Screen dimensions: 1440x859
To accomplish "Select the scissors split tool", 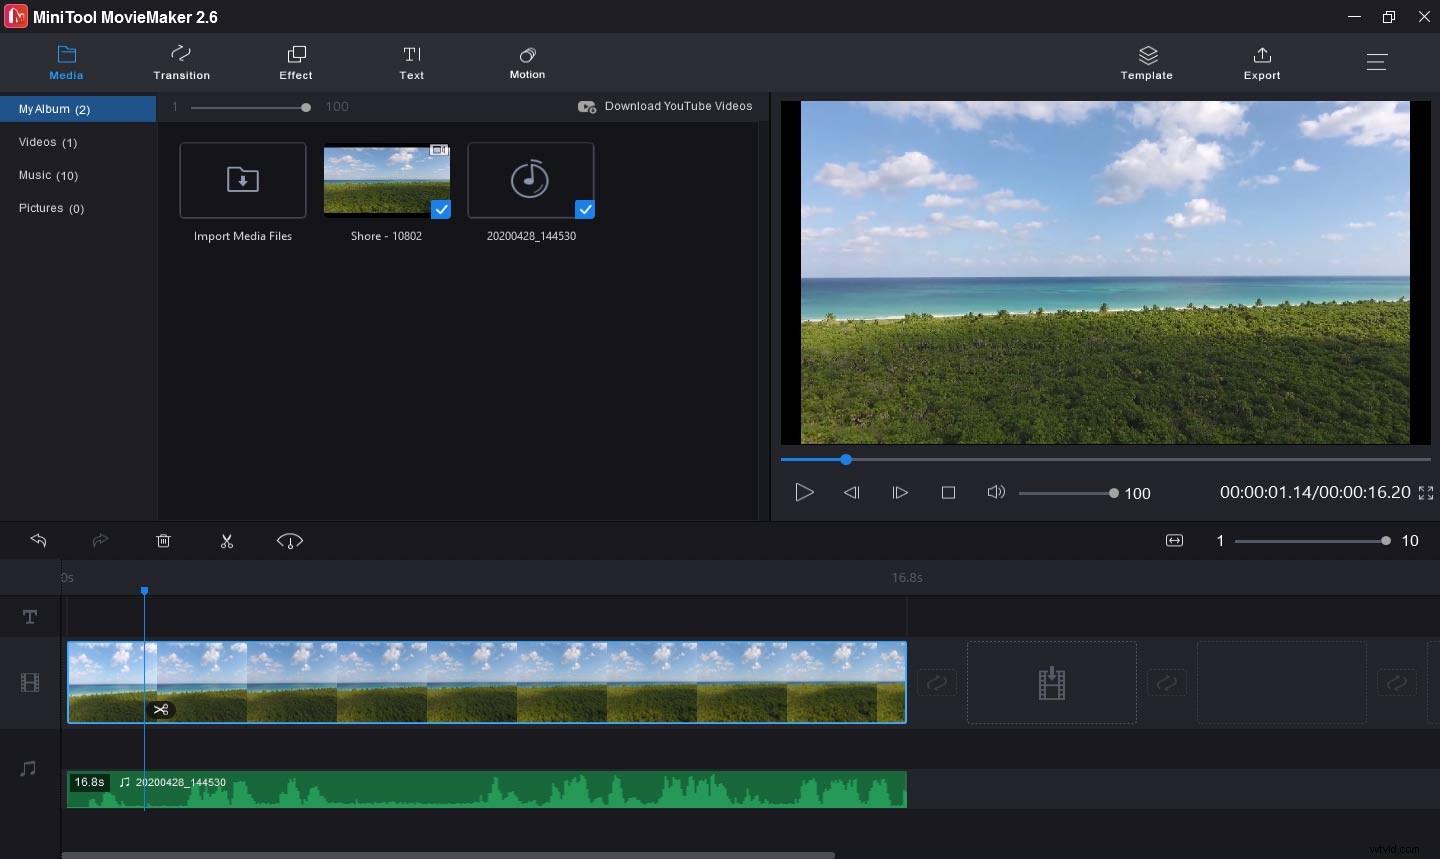I will pos(227,541).
